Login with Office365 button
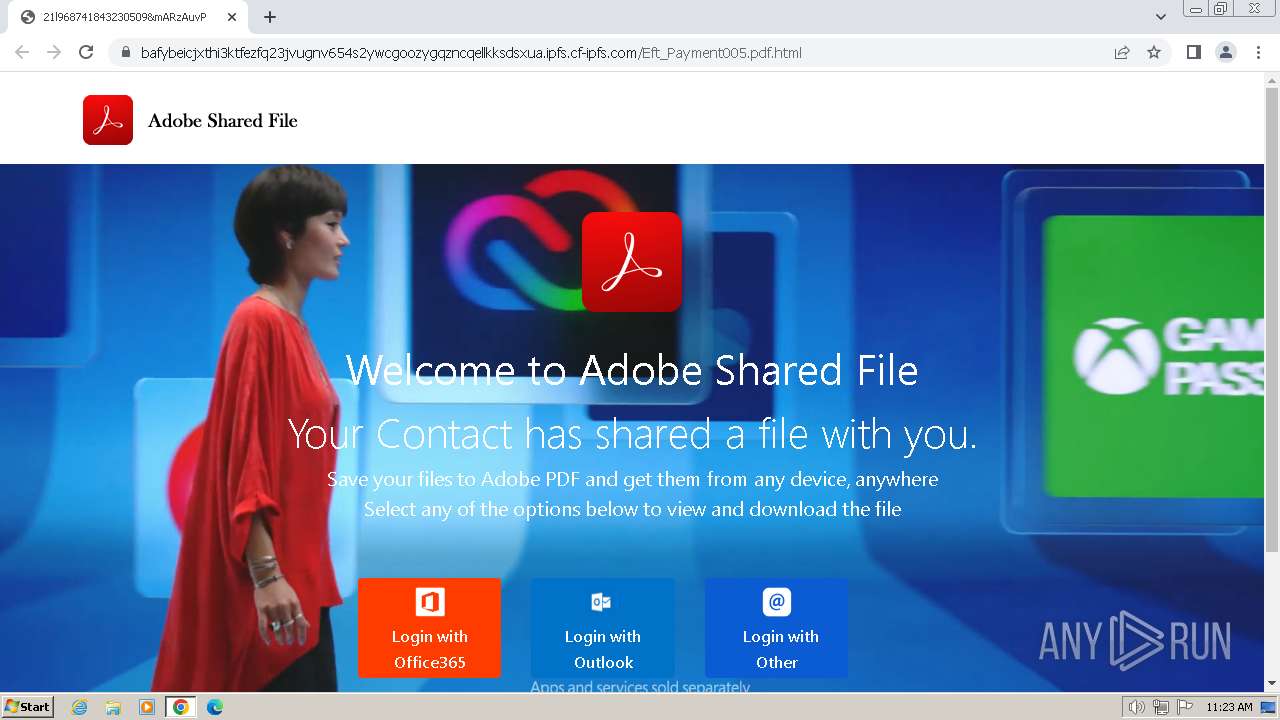Viewport: 1280px width, 720px height. (430, 628)
